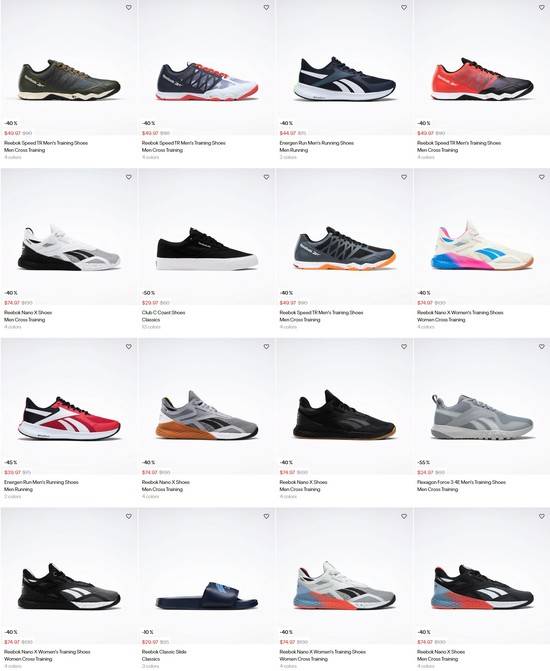
Task: Toggle heart on red-black Speed TR shoe
Action: [x=541, y=7]
